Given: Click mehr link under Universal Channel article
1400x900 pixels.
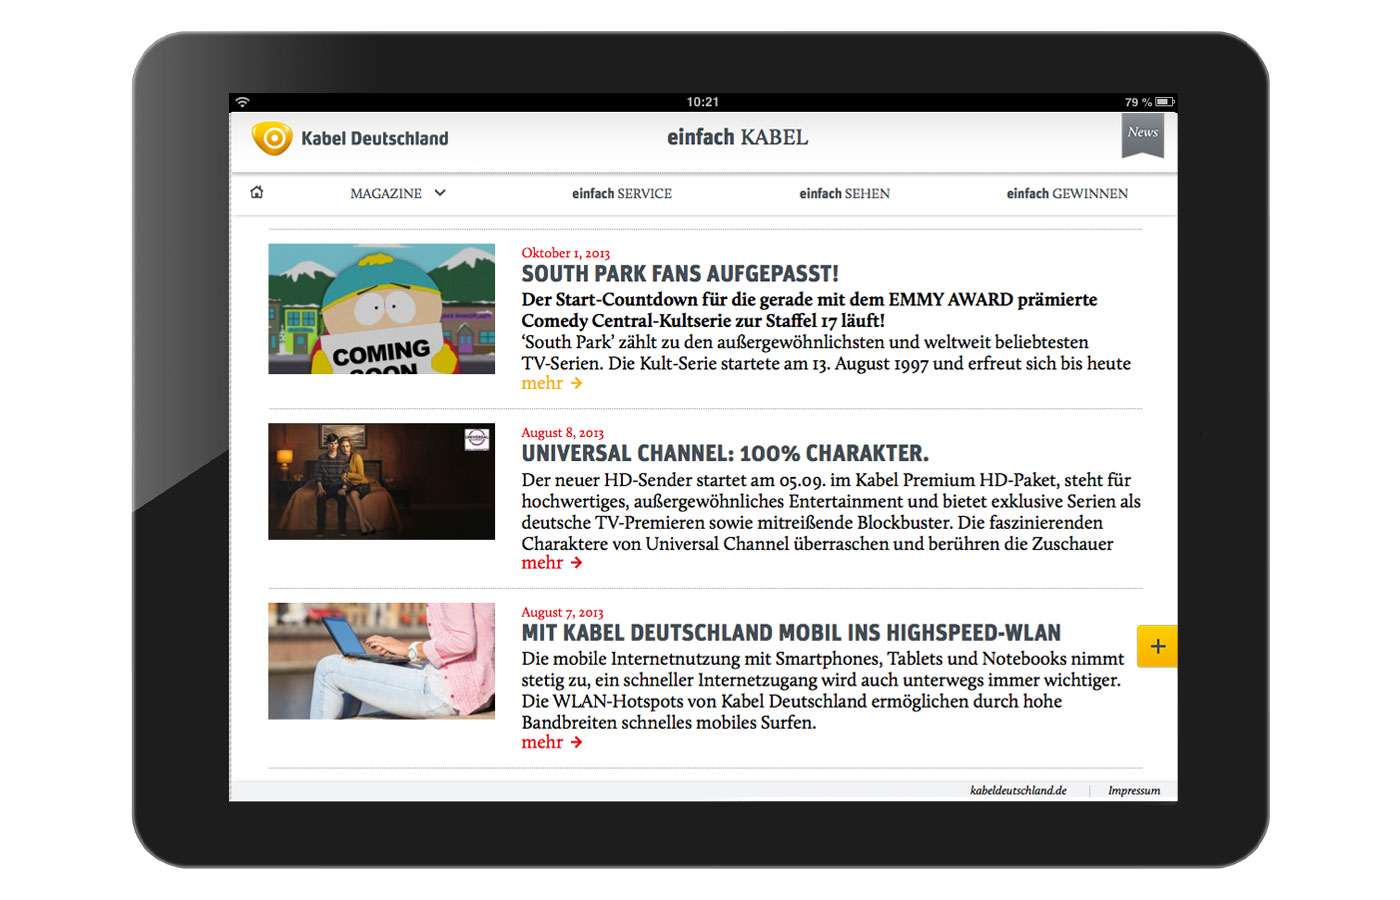Looking at the screenshot, I should click(552, 563).
